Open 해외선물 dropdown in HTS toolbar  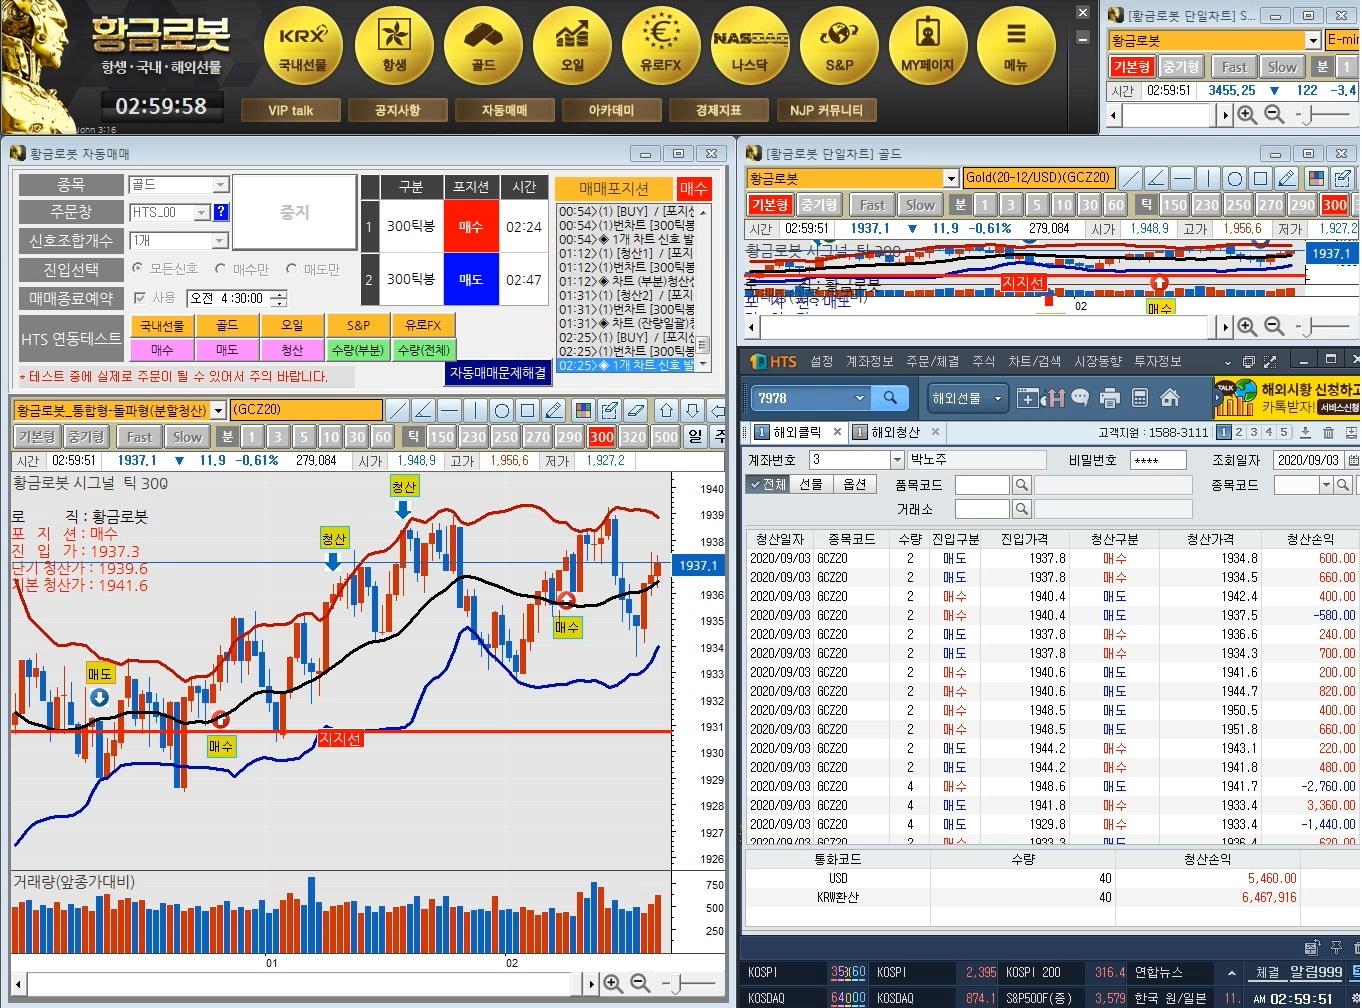[x=967, y=398]
